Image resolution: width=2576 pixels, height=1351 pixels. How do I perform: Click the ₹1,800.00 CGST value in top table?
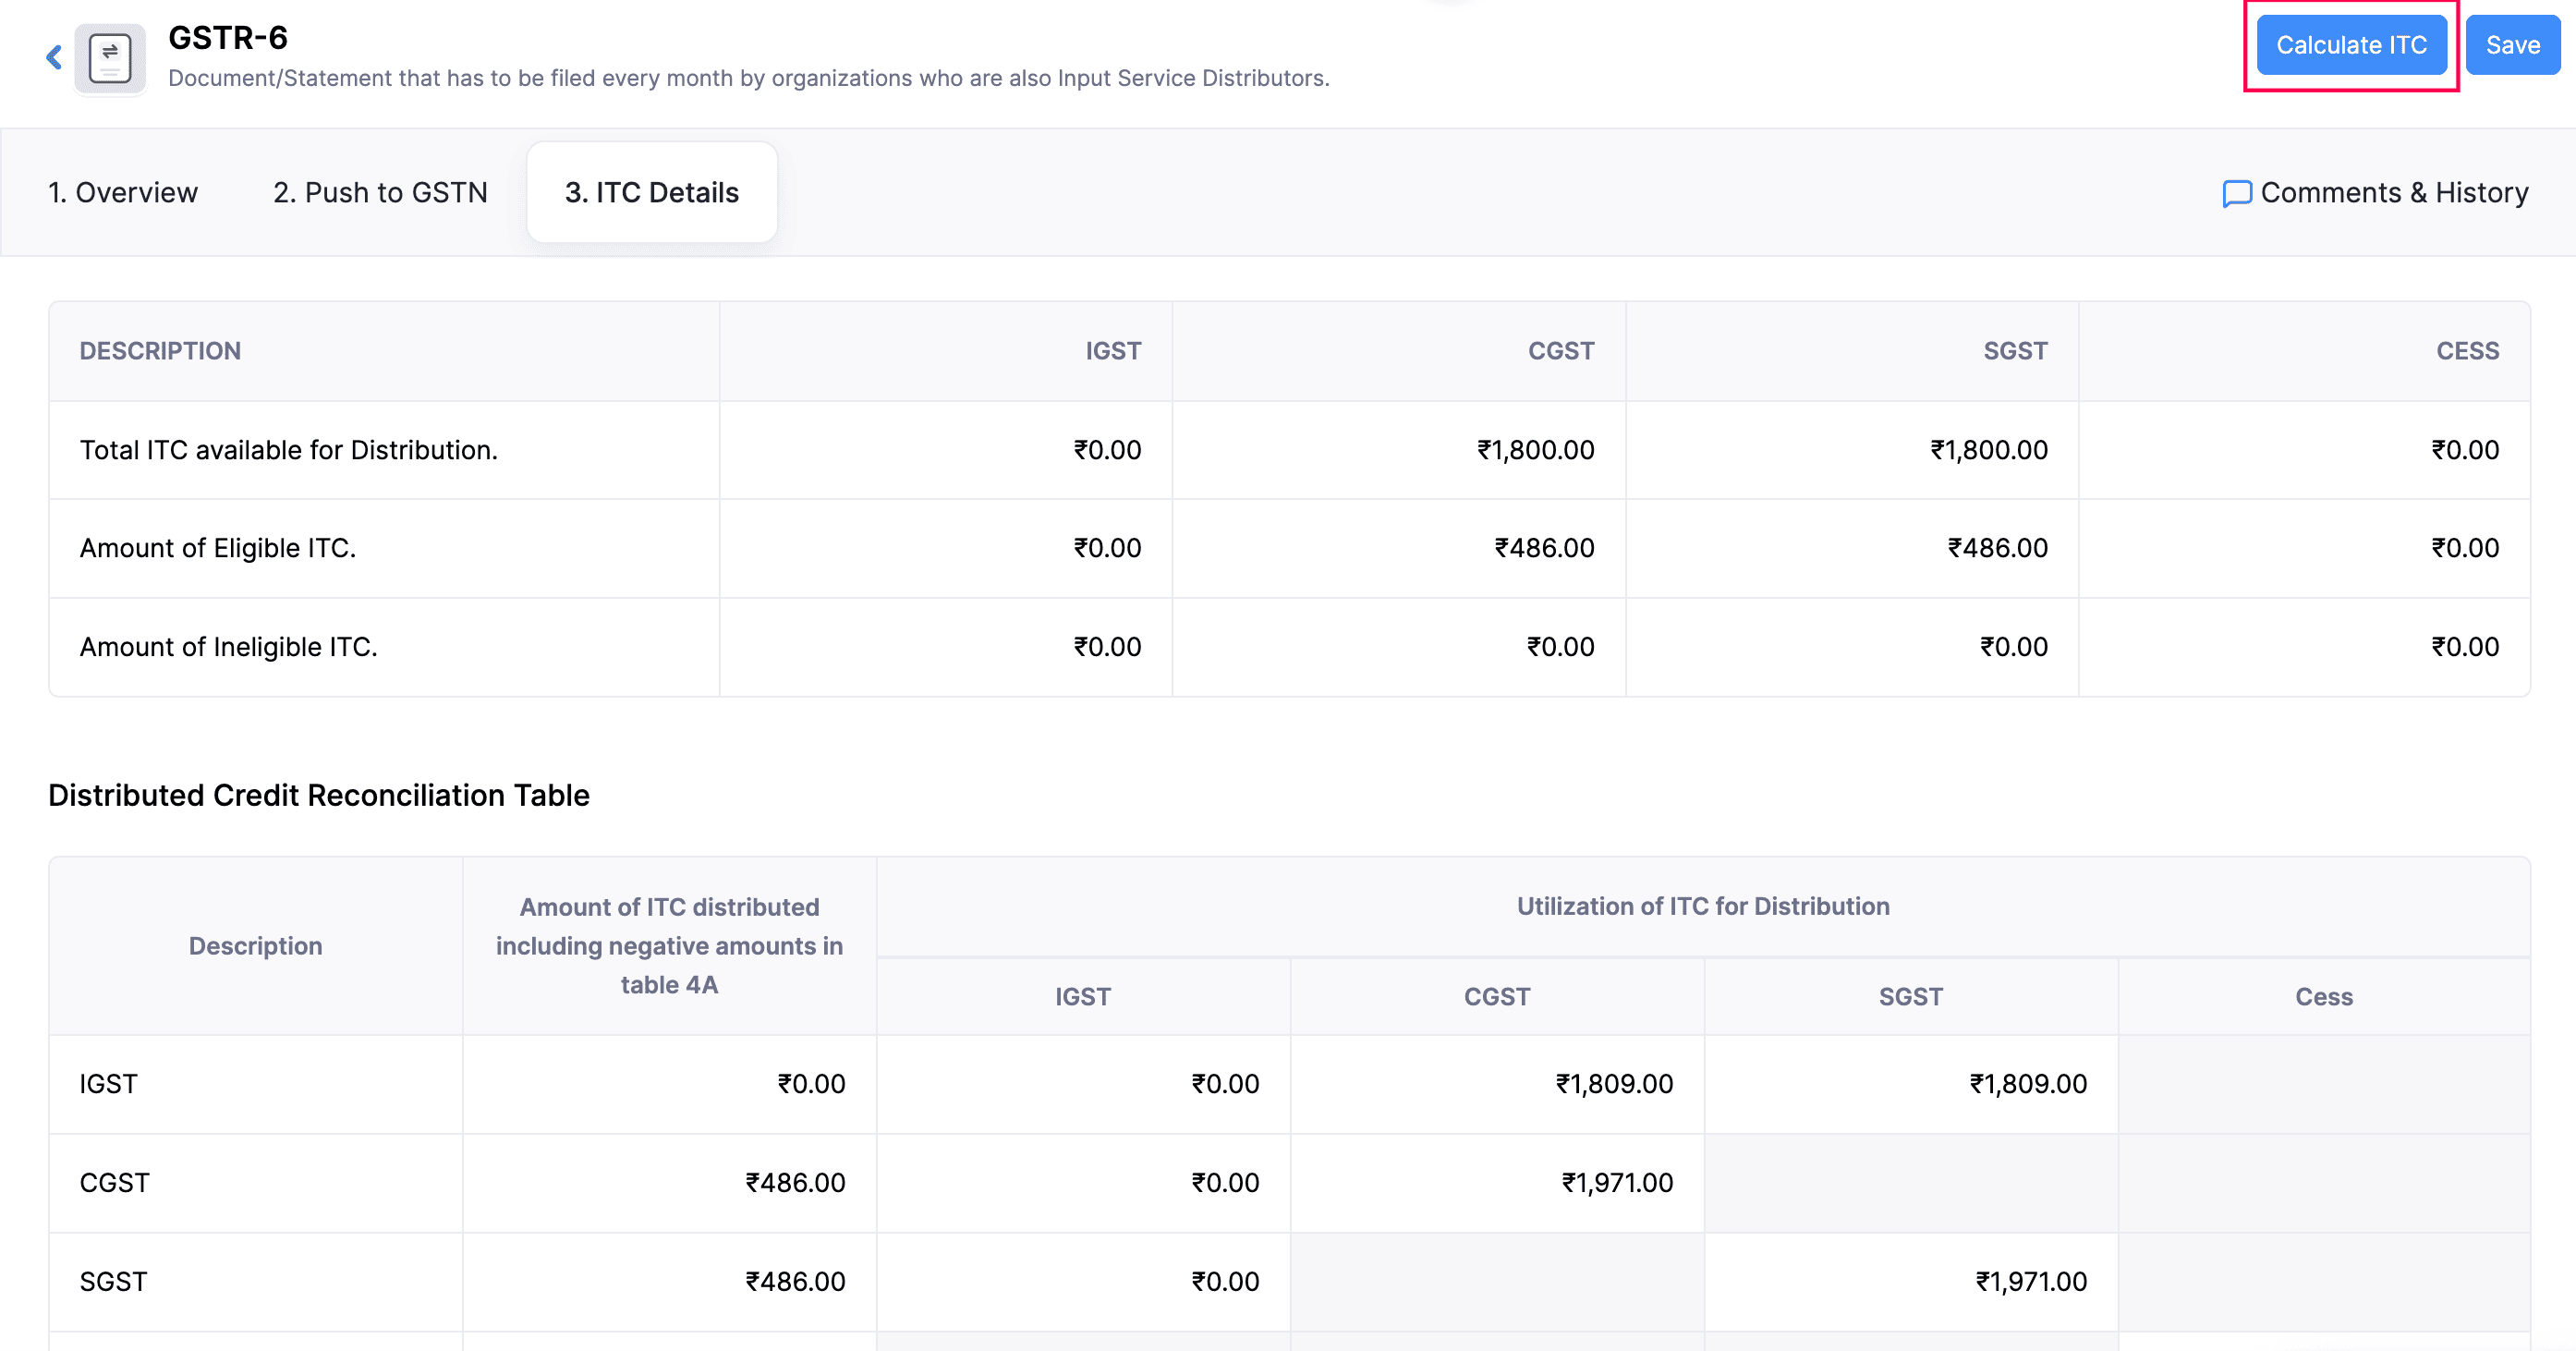click(x=1536, y=449)
